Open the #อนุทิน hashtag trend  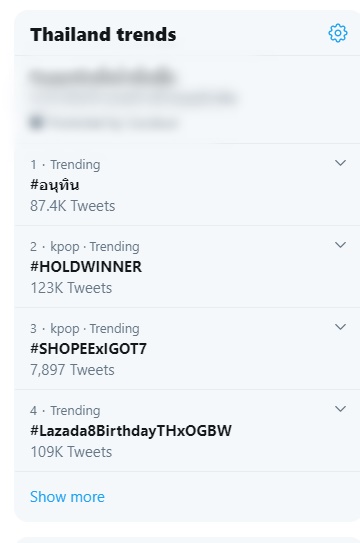click(55, 185)
